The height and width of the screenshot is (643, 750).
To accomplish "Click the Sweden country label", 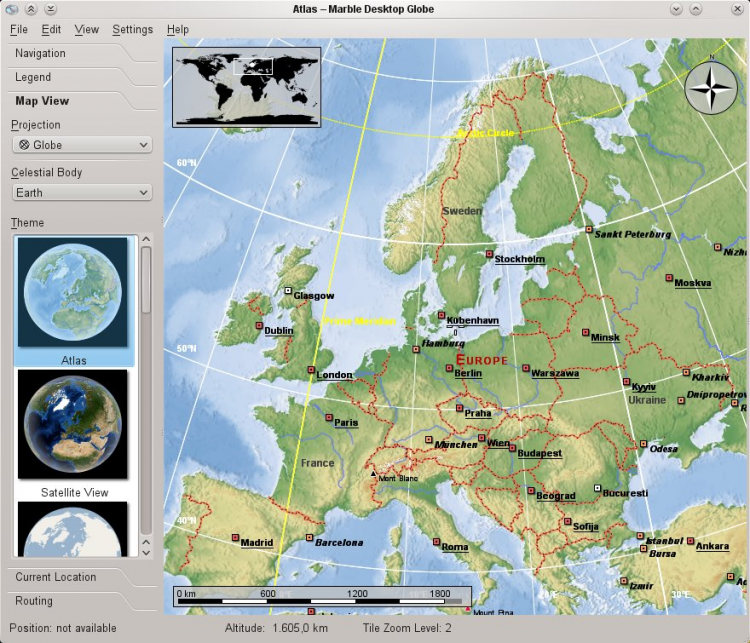I will coord(462,211).
